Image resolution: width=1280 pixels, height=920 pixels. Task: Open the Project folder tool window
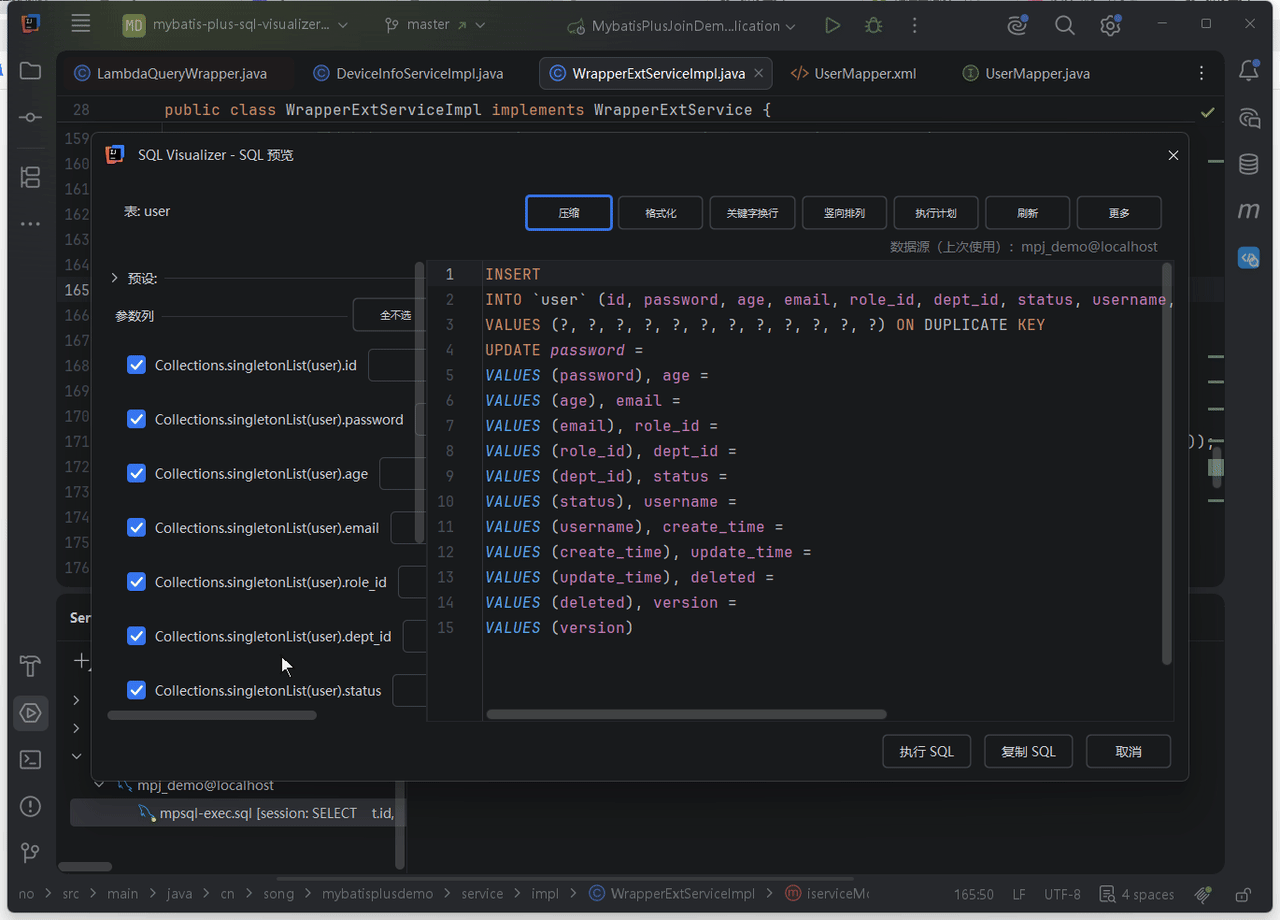pos(30,71)
